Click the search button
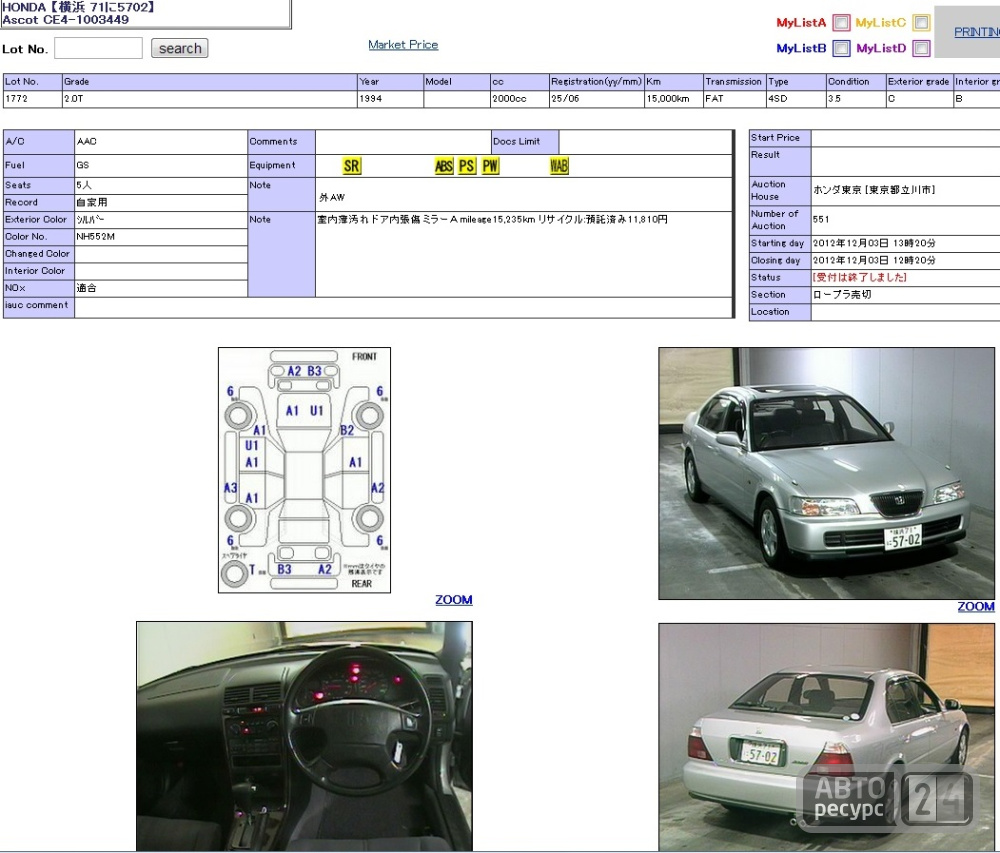Viewport: 1000px width, 853px height. pos(180,48)
